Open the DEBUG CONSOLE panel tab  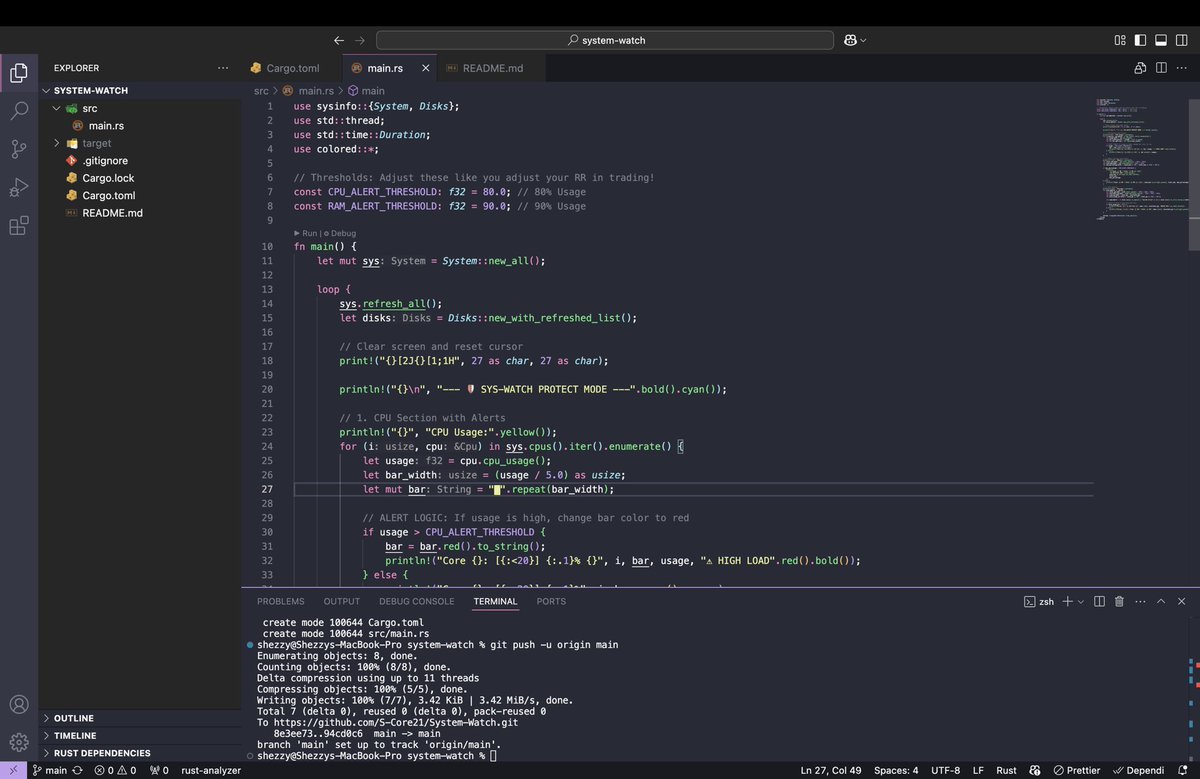[x=416, y=601]
